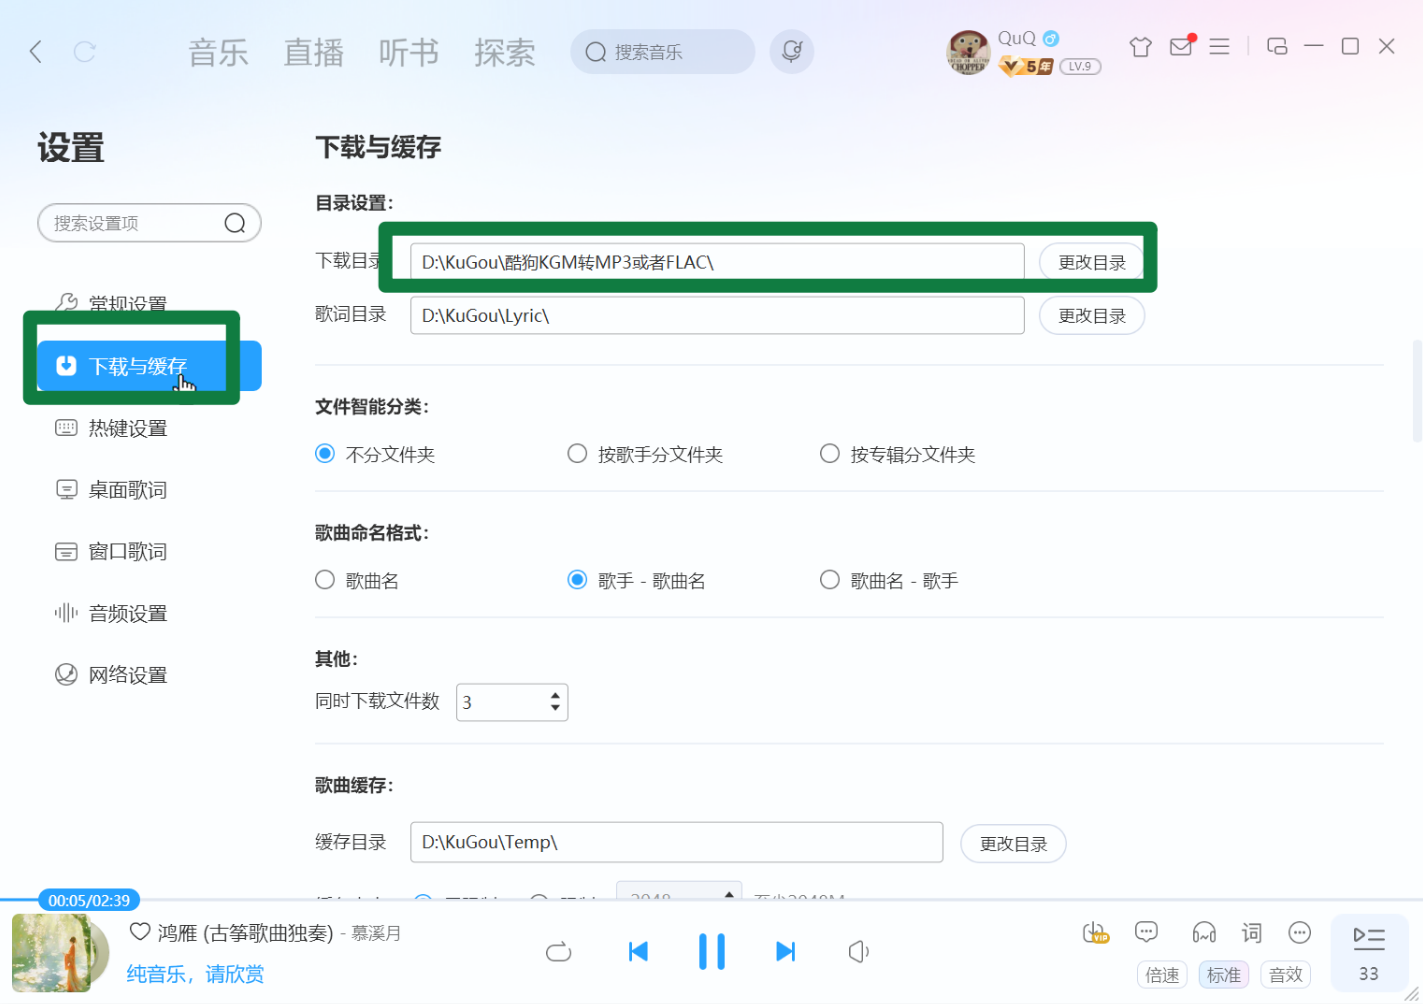Click the lyric line 纯音乐，请欣赏
This screenshot has width=1423, height=1004.
[x=195, y=974]
